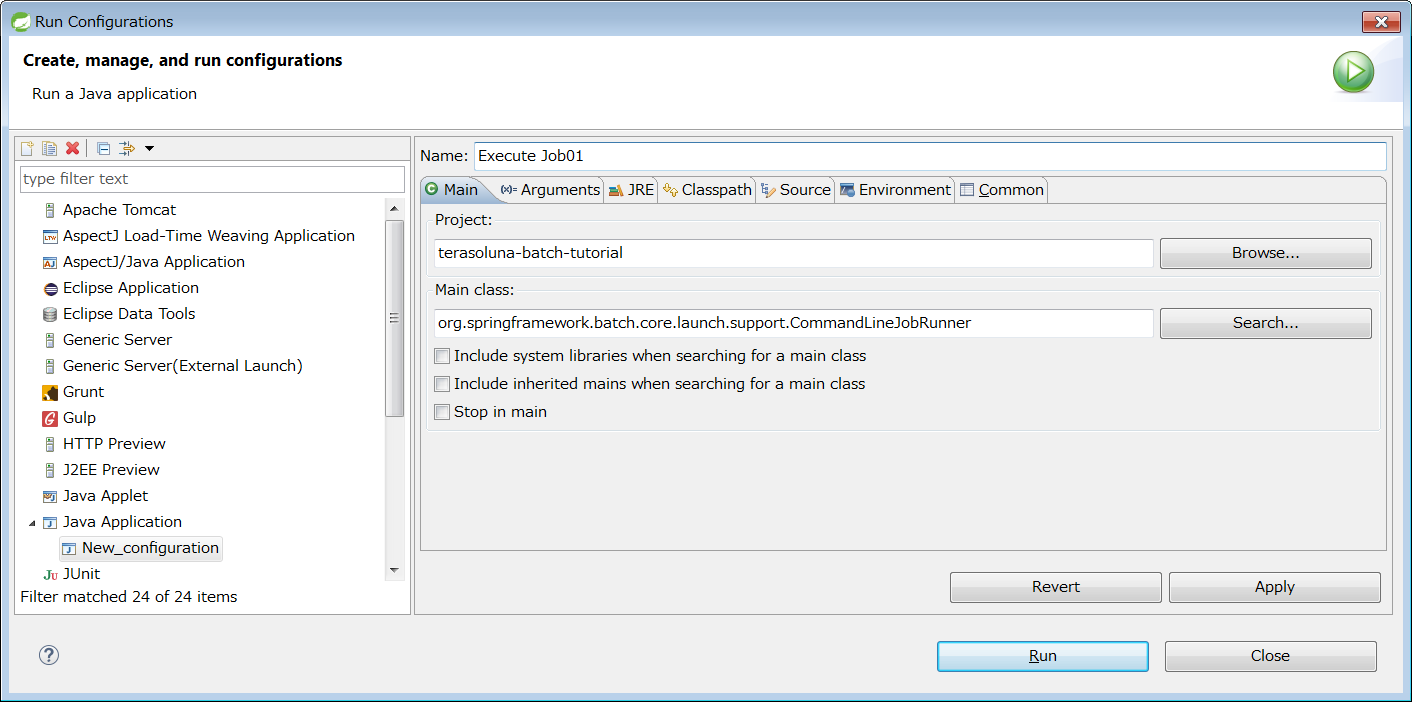The image size is (1412, 702).
Task: Select Apache Tomcat configuration type
Action: (x=119, y=210)
